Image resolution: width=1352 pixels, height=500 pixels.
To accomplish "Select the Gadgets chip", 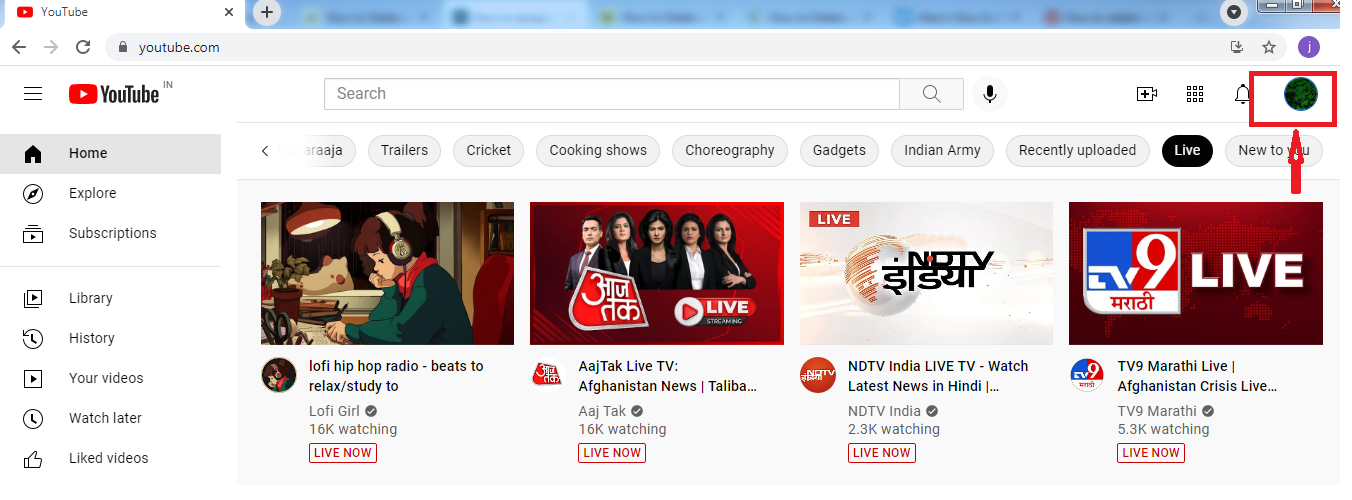I will [x=839, y=151].
